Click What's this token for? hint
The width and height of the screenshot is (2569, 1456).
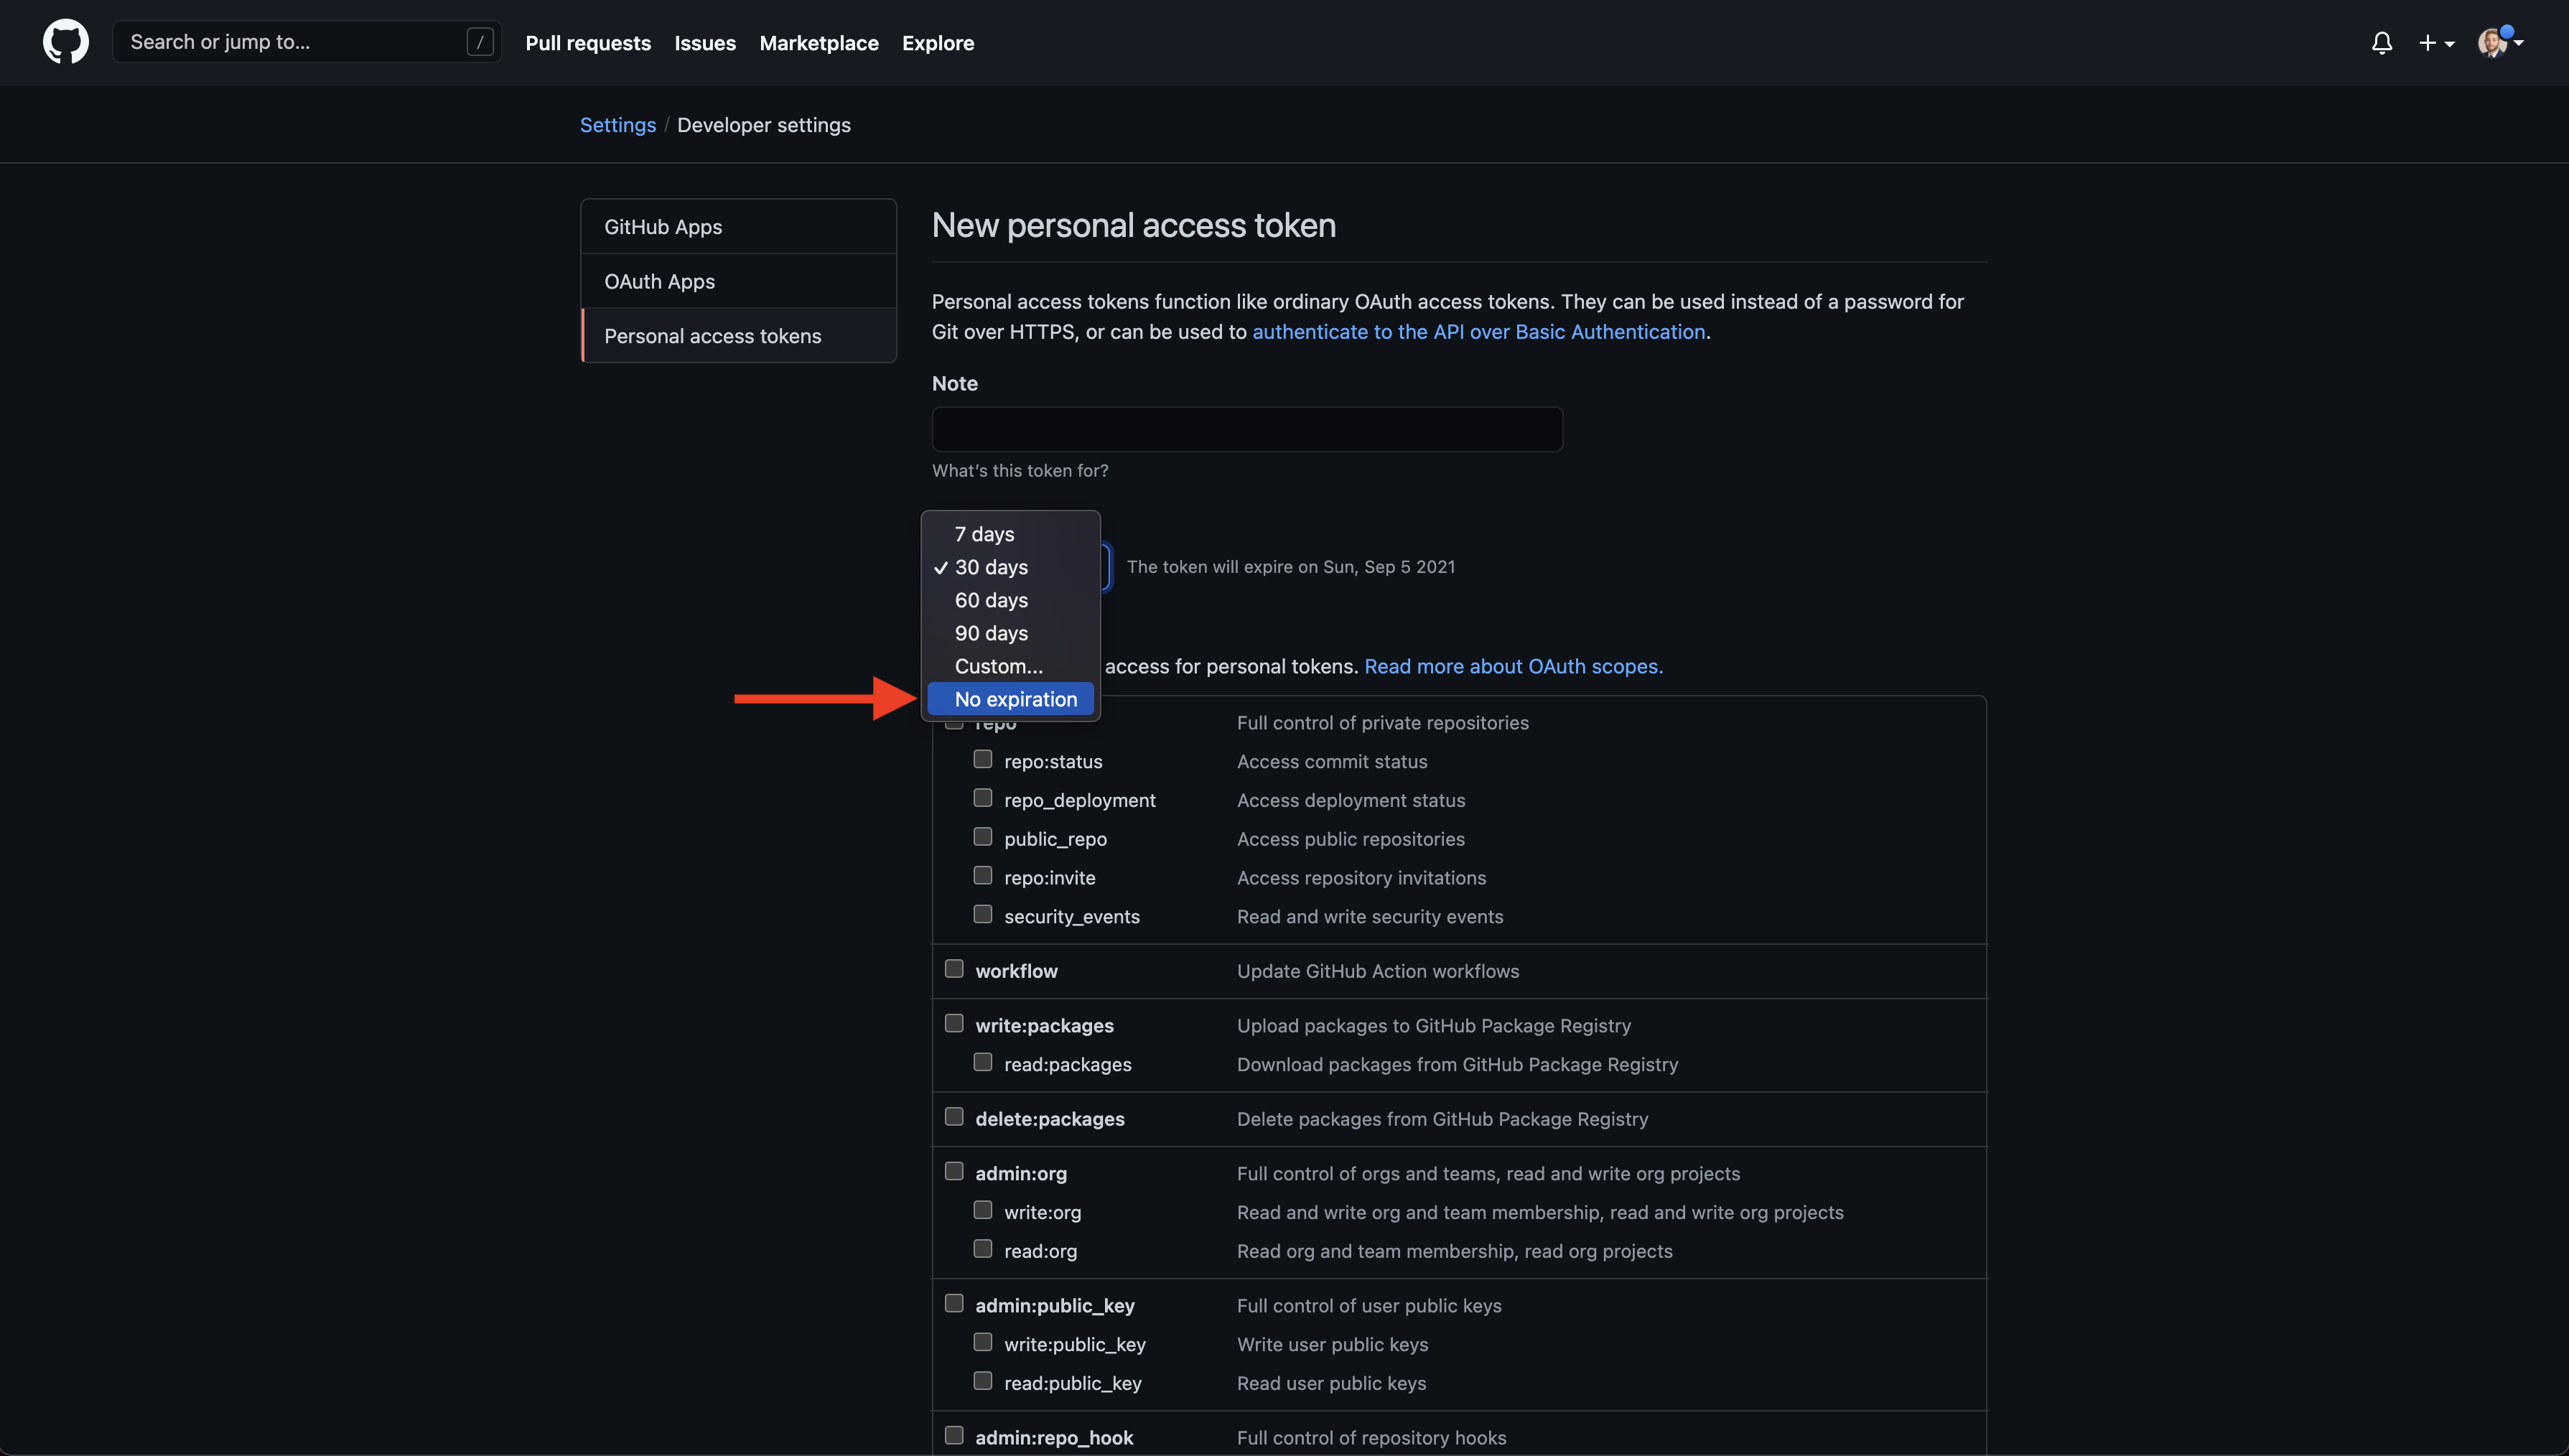tap(1020, 471)
